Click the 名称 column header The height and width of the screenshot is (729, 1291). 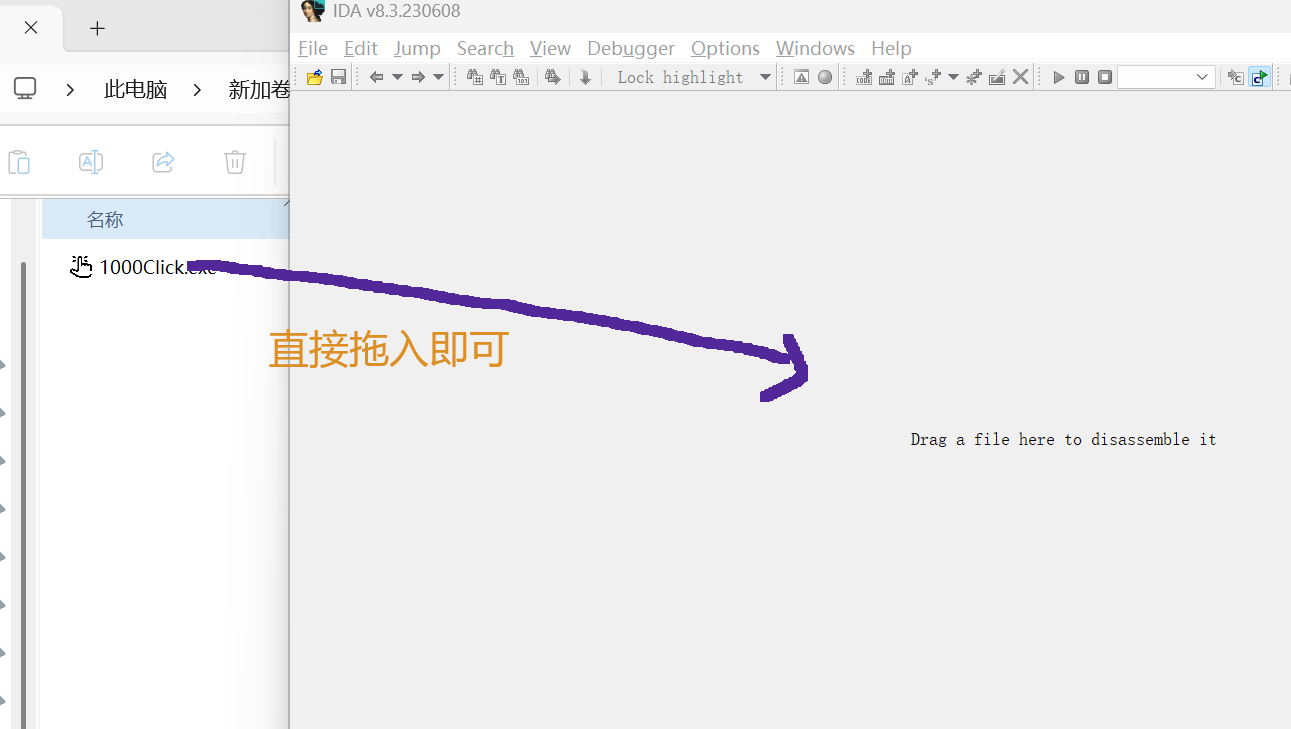(x=105, y=219)
